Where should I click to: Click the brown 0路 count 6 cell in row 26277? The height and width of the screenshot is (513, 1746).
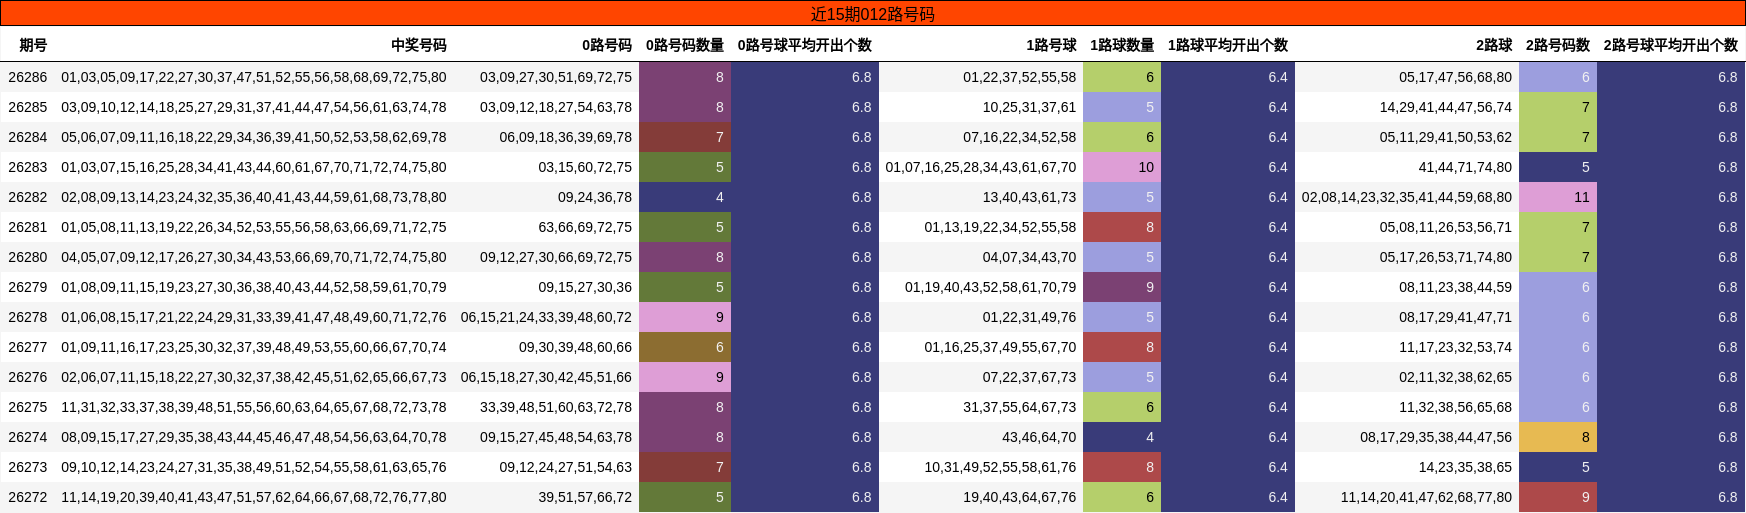pyautogui.click(x=685, y=347)
